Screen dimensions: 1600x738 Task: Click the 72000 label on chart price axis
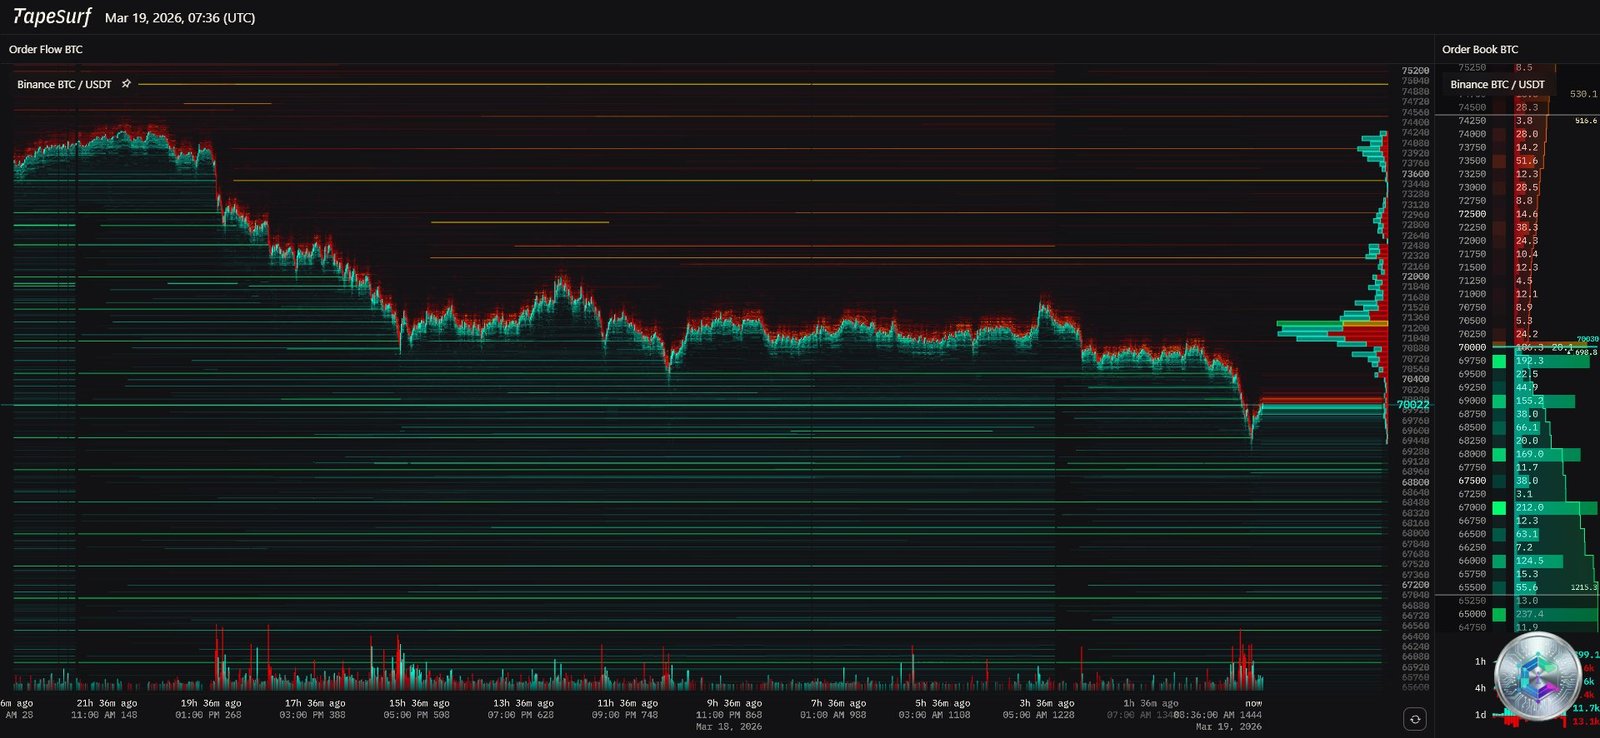[x=1415, y=276]
